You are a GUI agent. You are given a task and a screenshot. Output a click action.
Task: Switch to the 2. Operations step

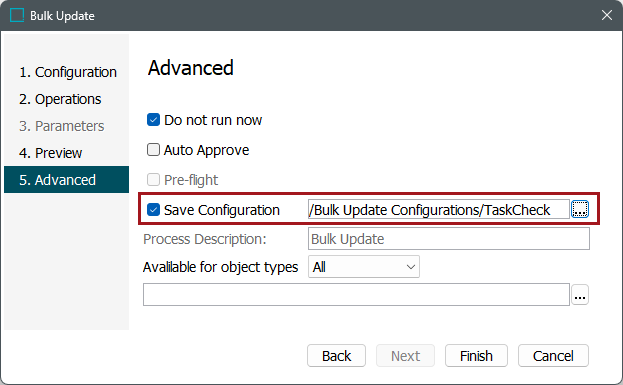pyautogui.click(x=60, y=99)
